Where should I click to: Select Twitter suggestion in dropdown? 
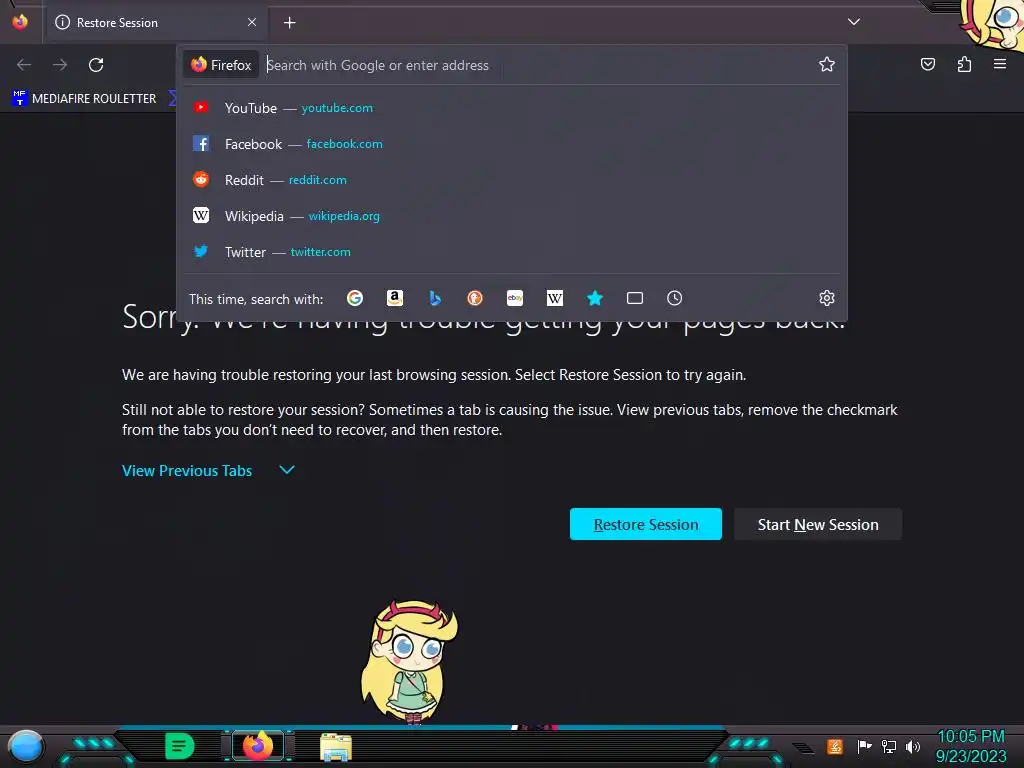click(513, 251)
